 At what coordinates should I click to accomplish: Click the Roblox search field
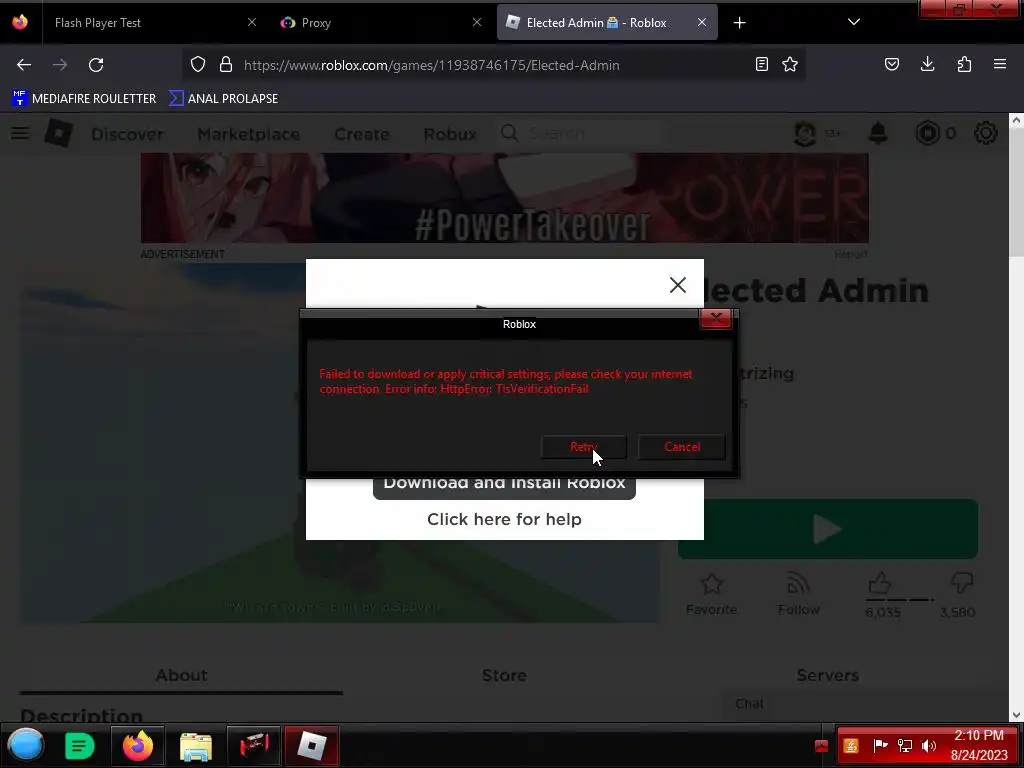point(580,133)
